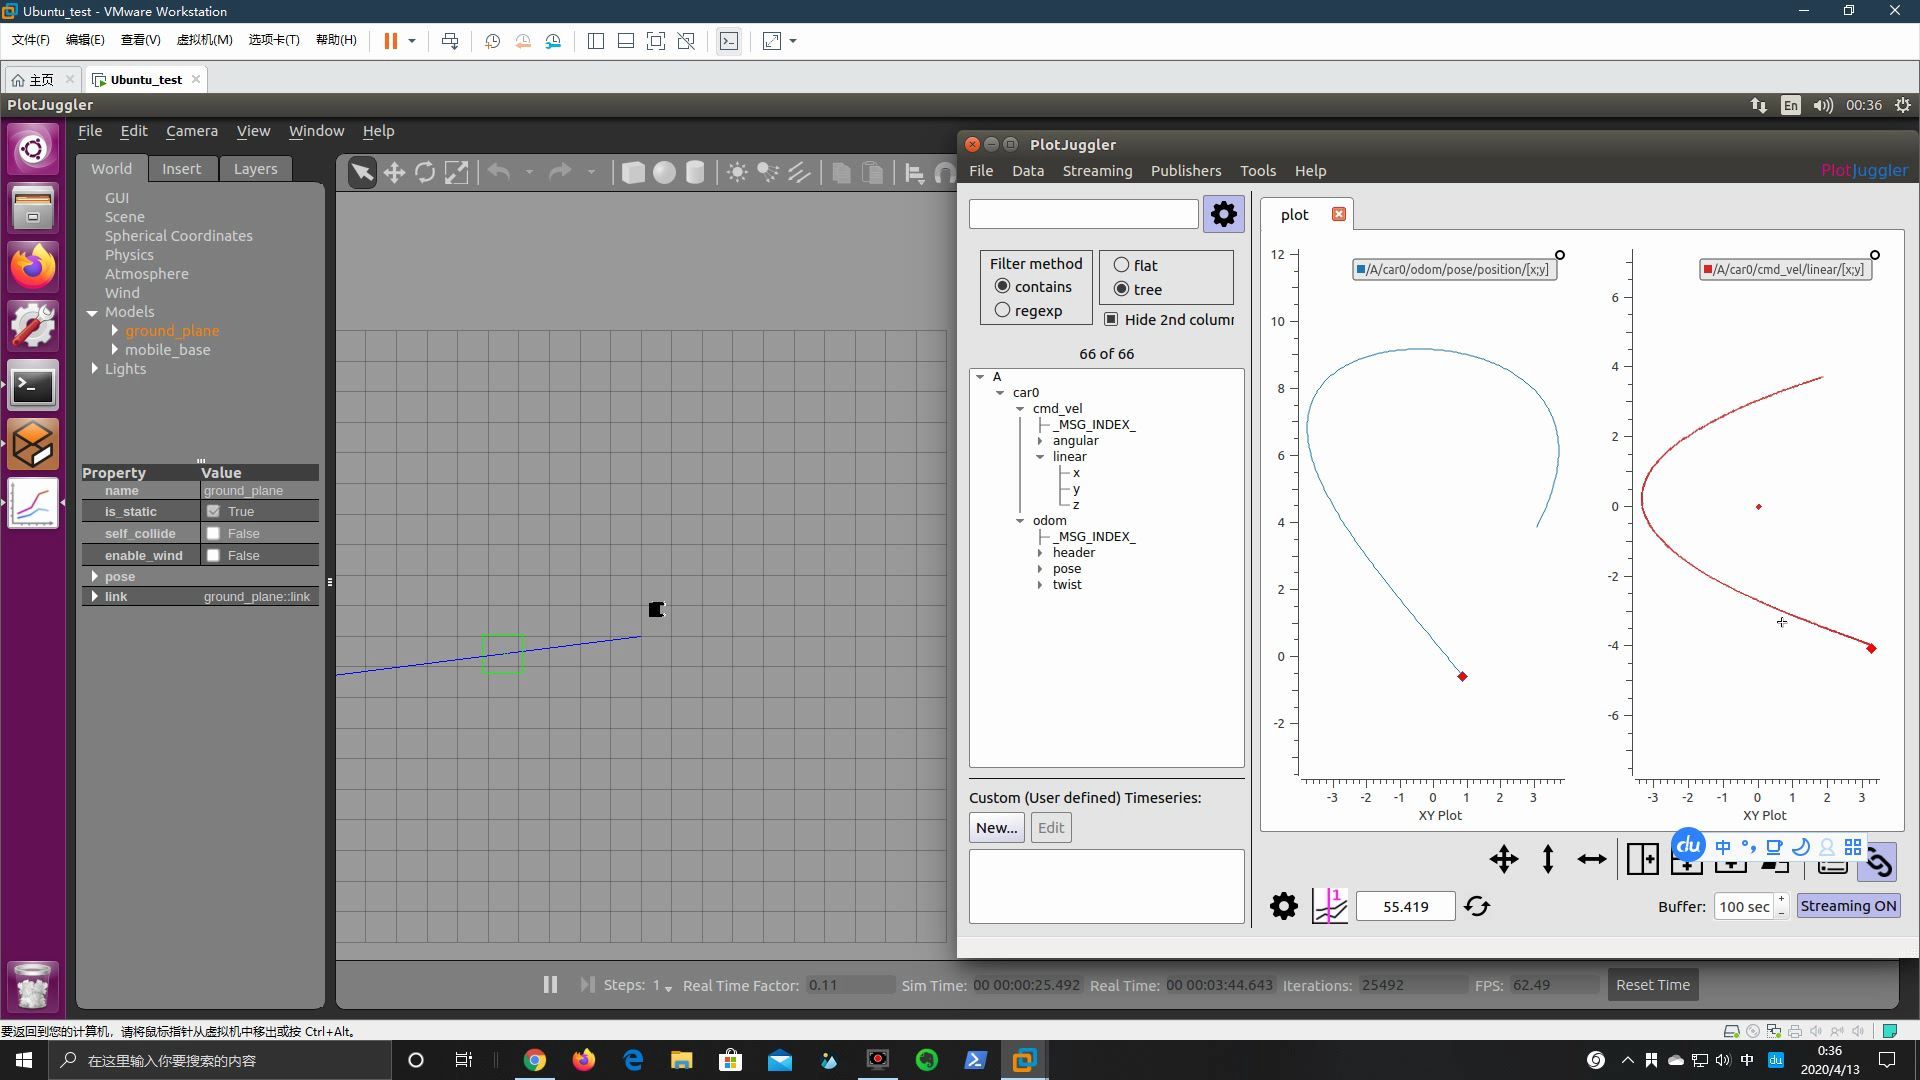
Task: Open the PlotJuggler bottom-left settings gear
Action: 1283,907
